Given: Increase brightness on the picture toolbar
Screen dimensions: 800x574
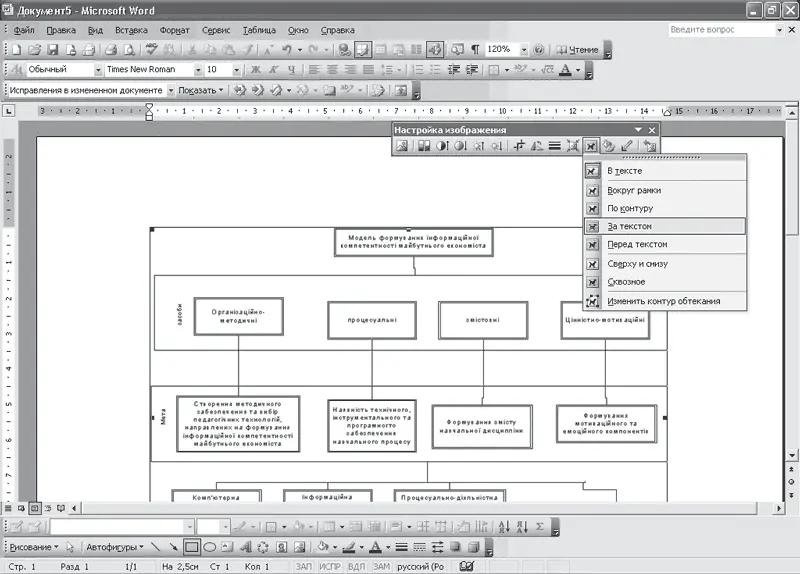Looking at the screenshot, I should pyautogui.click(x=479, y=146).
